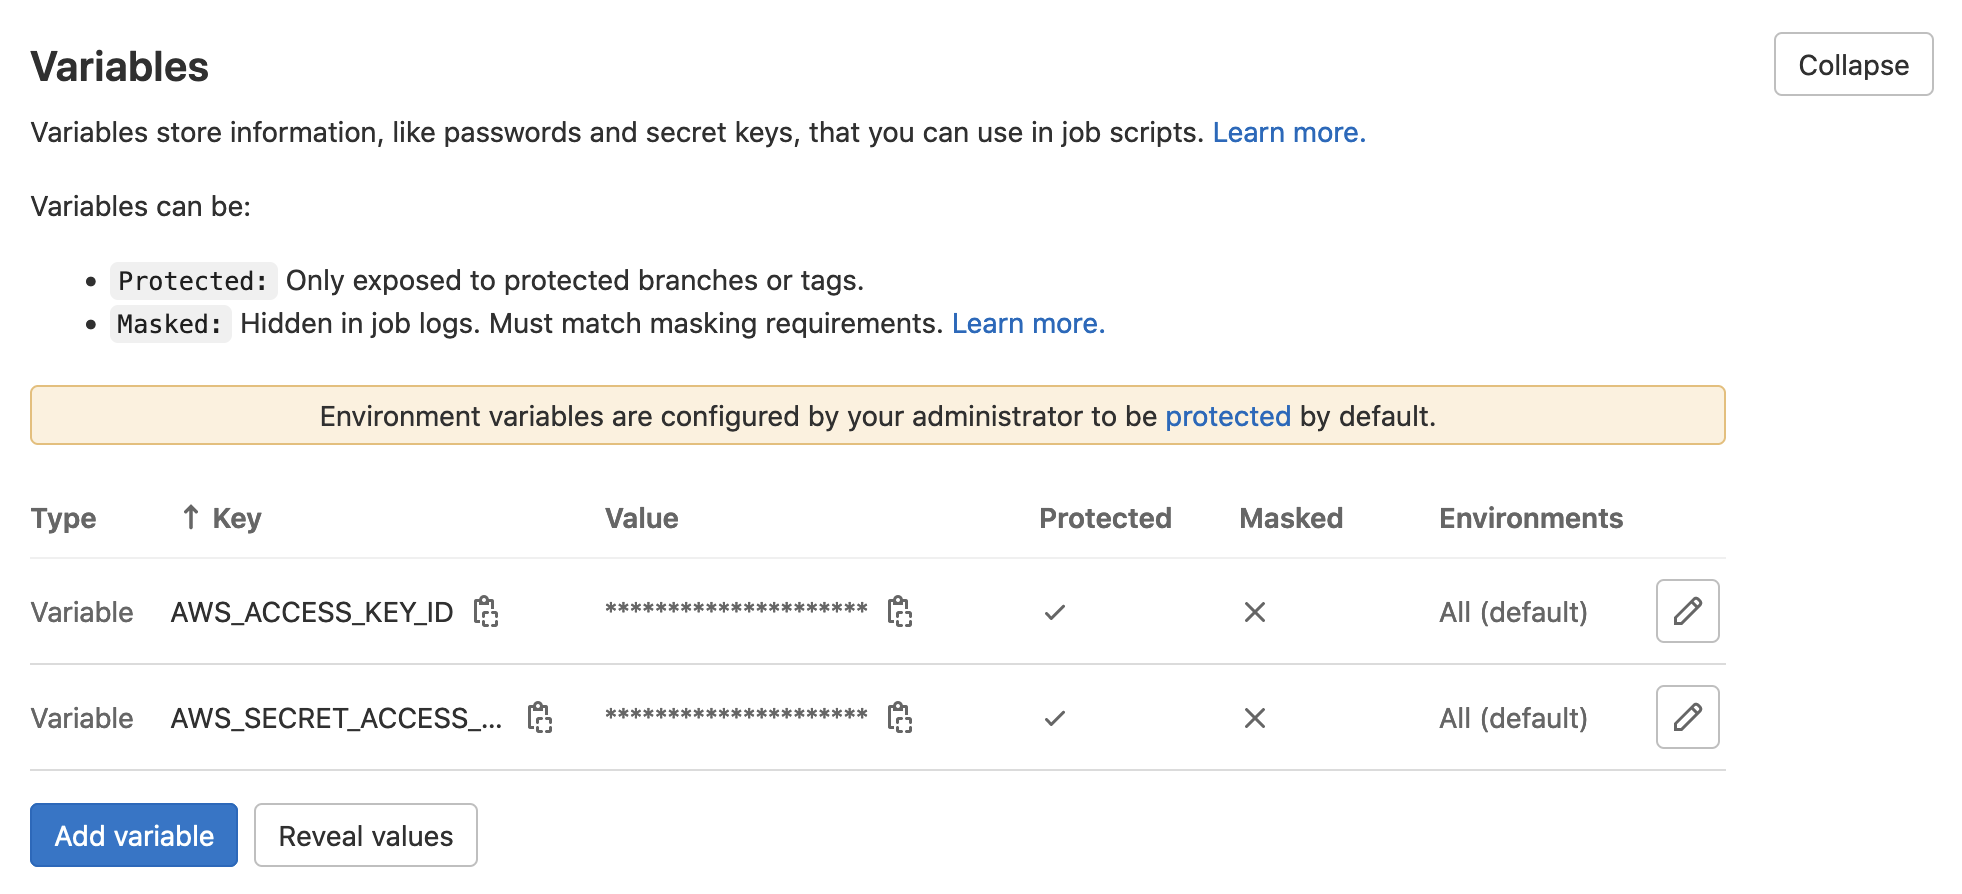The image size is (1962, 894).
Task: Collapse the Variables section
Action: (1853, 64)
